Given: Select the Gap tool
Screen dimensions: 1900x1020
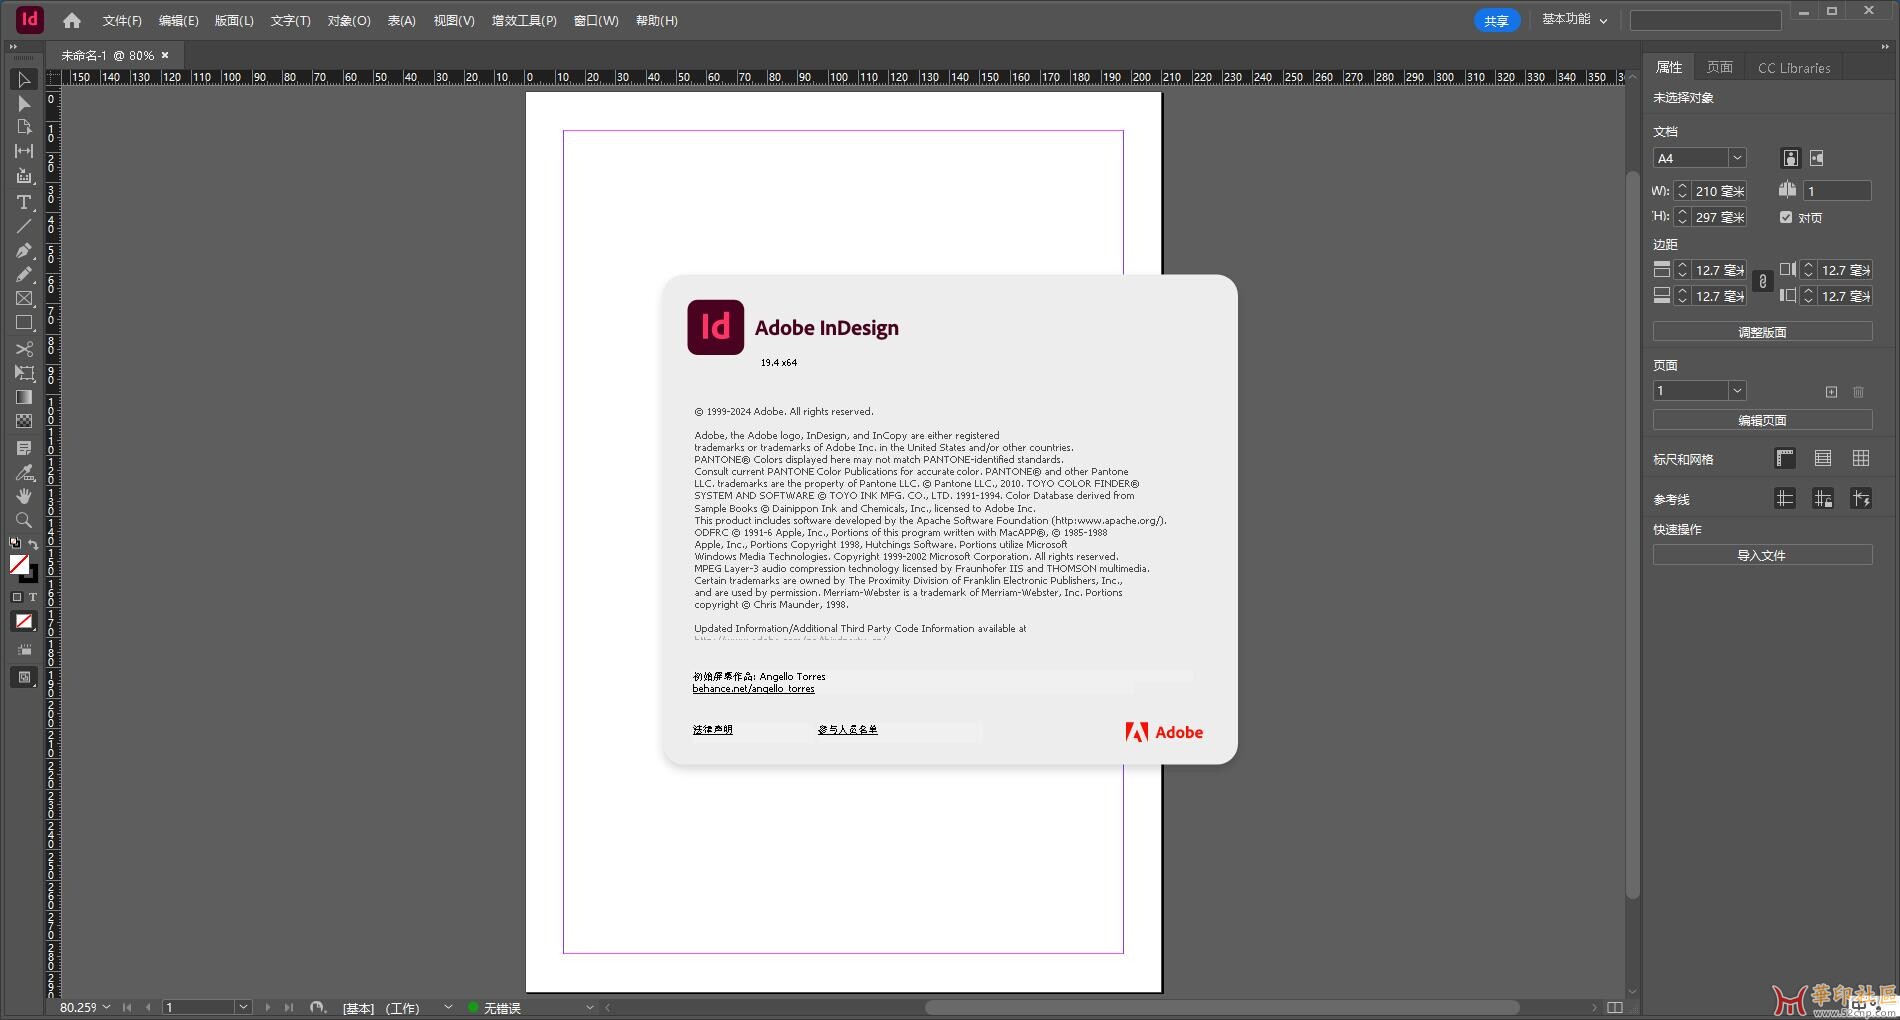Looking at the screenshot, I should pyautogui.click(x=24, y=151).
